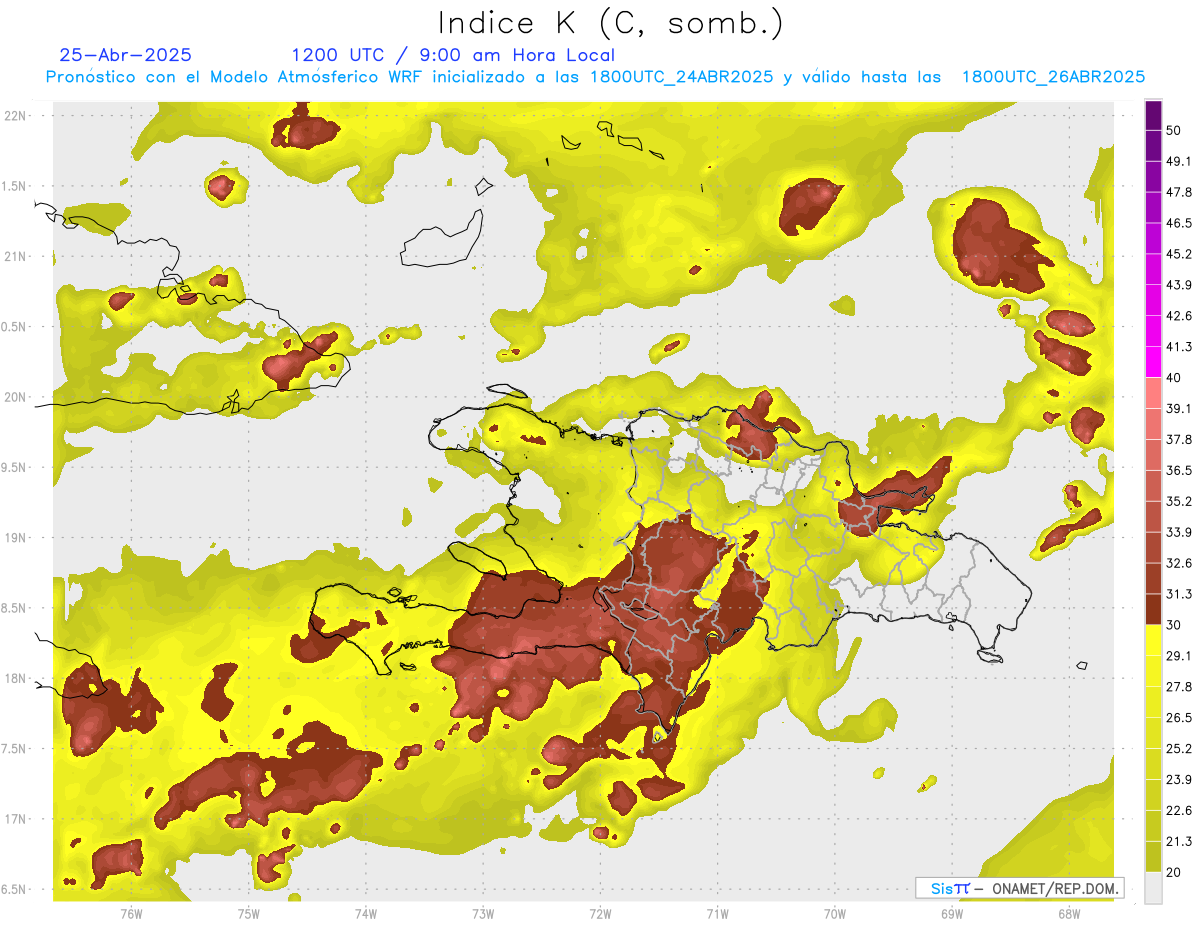Click the "35.2" color bar label
The width and height of the screenshot is (1200, 927).
pos(1179,502)
